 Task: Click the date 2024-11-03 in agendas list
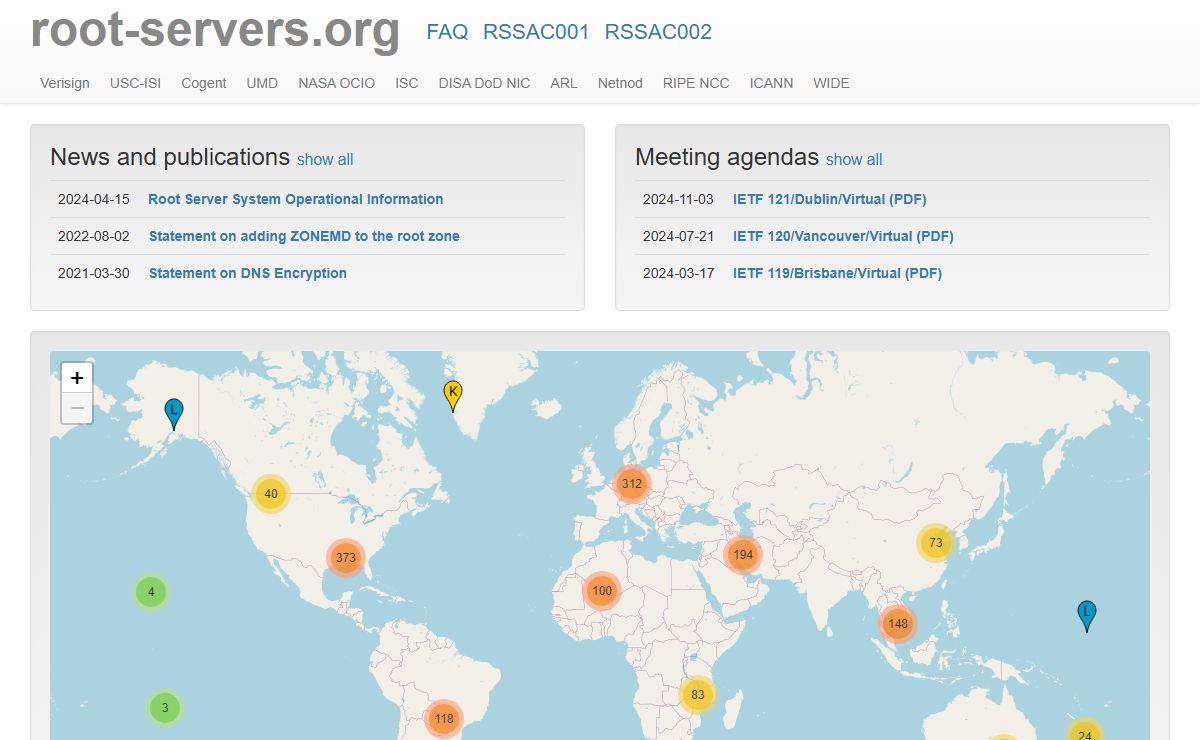(x=679, y=199)
